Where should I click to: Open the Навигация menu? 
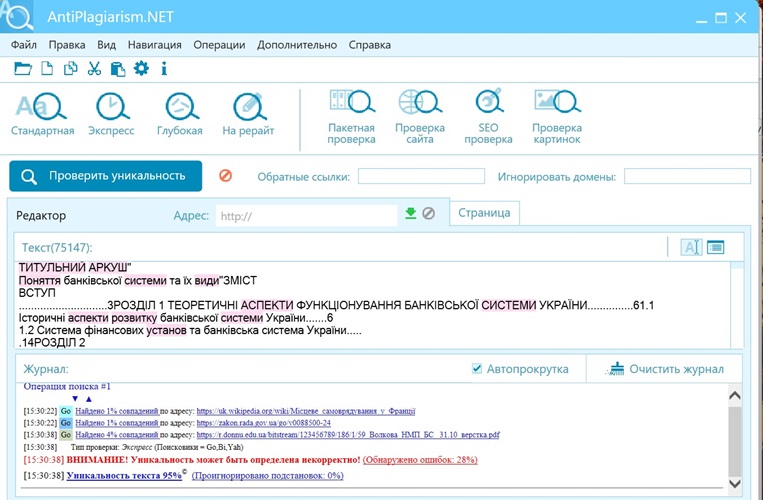(x=155, y=45)
